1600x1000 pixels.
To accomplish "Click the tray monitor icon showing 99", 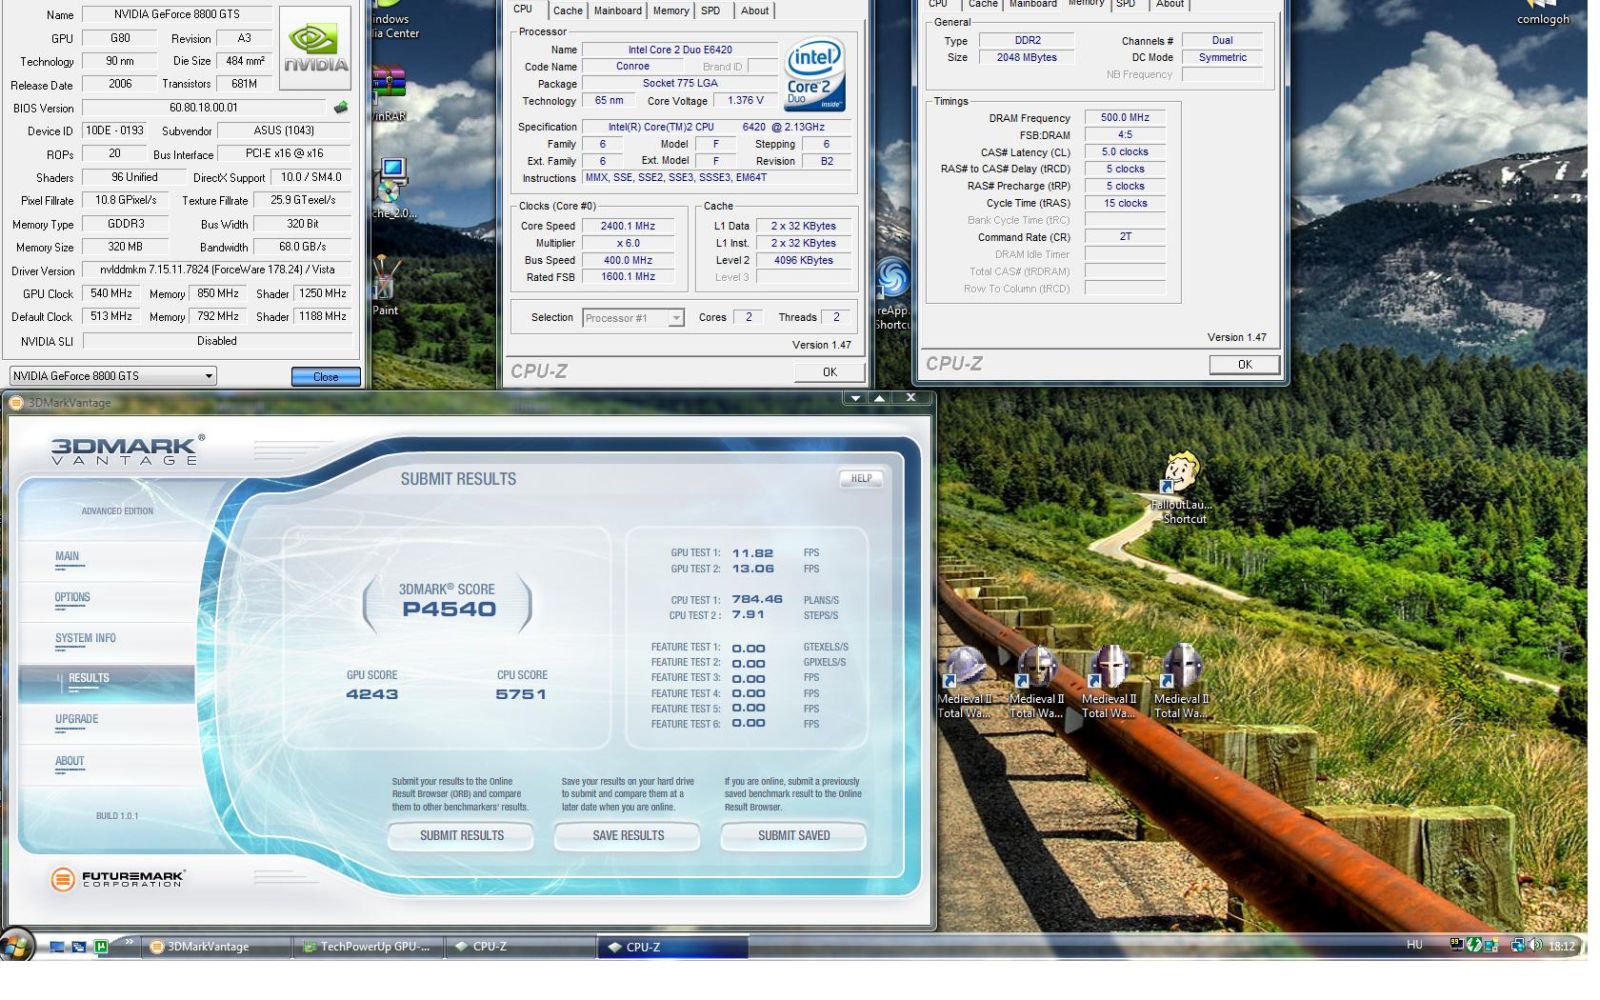I will pos(1457,945).
